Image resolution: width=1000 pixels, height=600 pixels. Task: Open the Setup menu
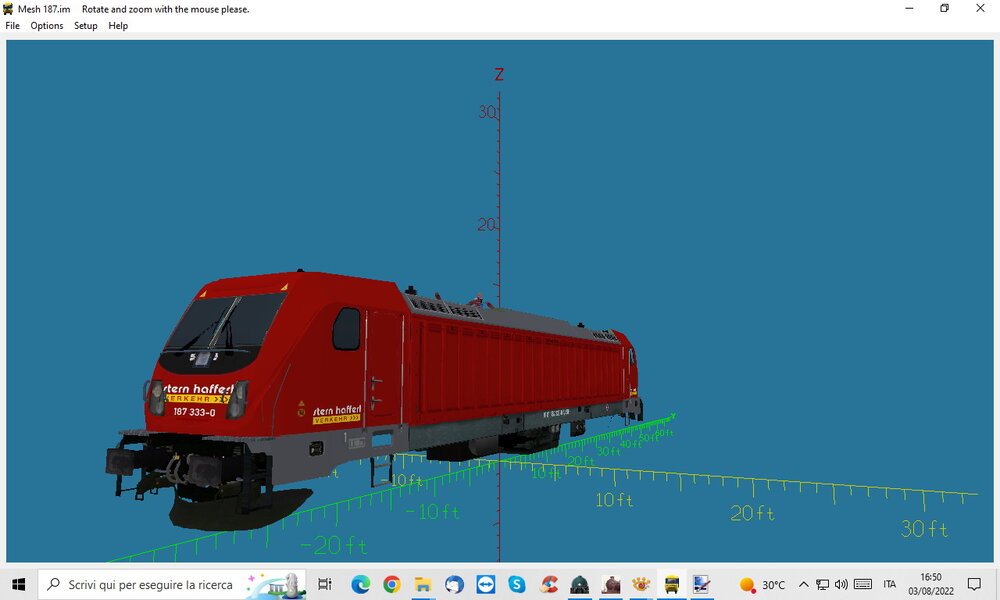85,26
